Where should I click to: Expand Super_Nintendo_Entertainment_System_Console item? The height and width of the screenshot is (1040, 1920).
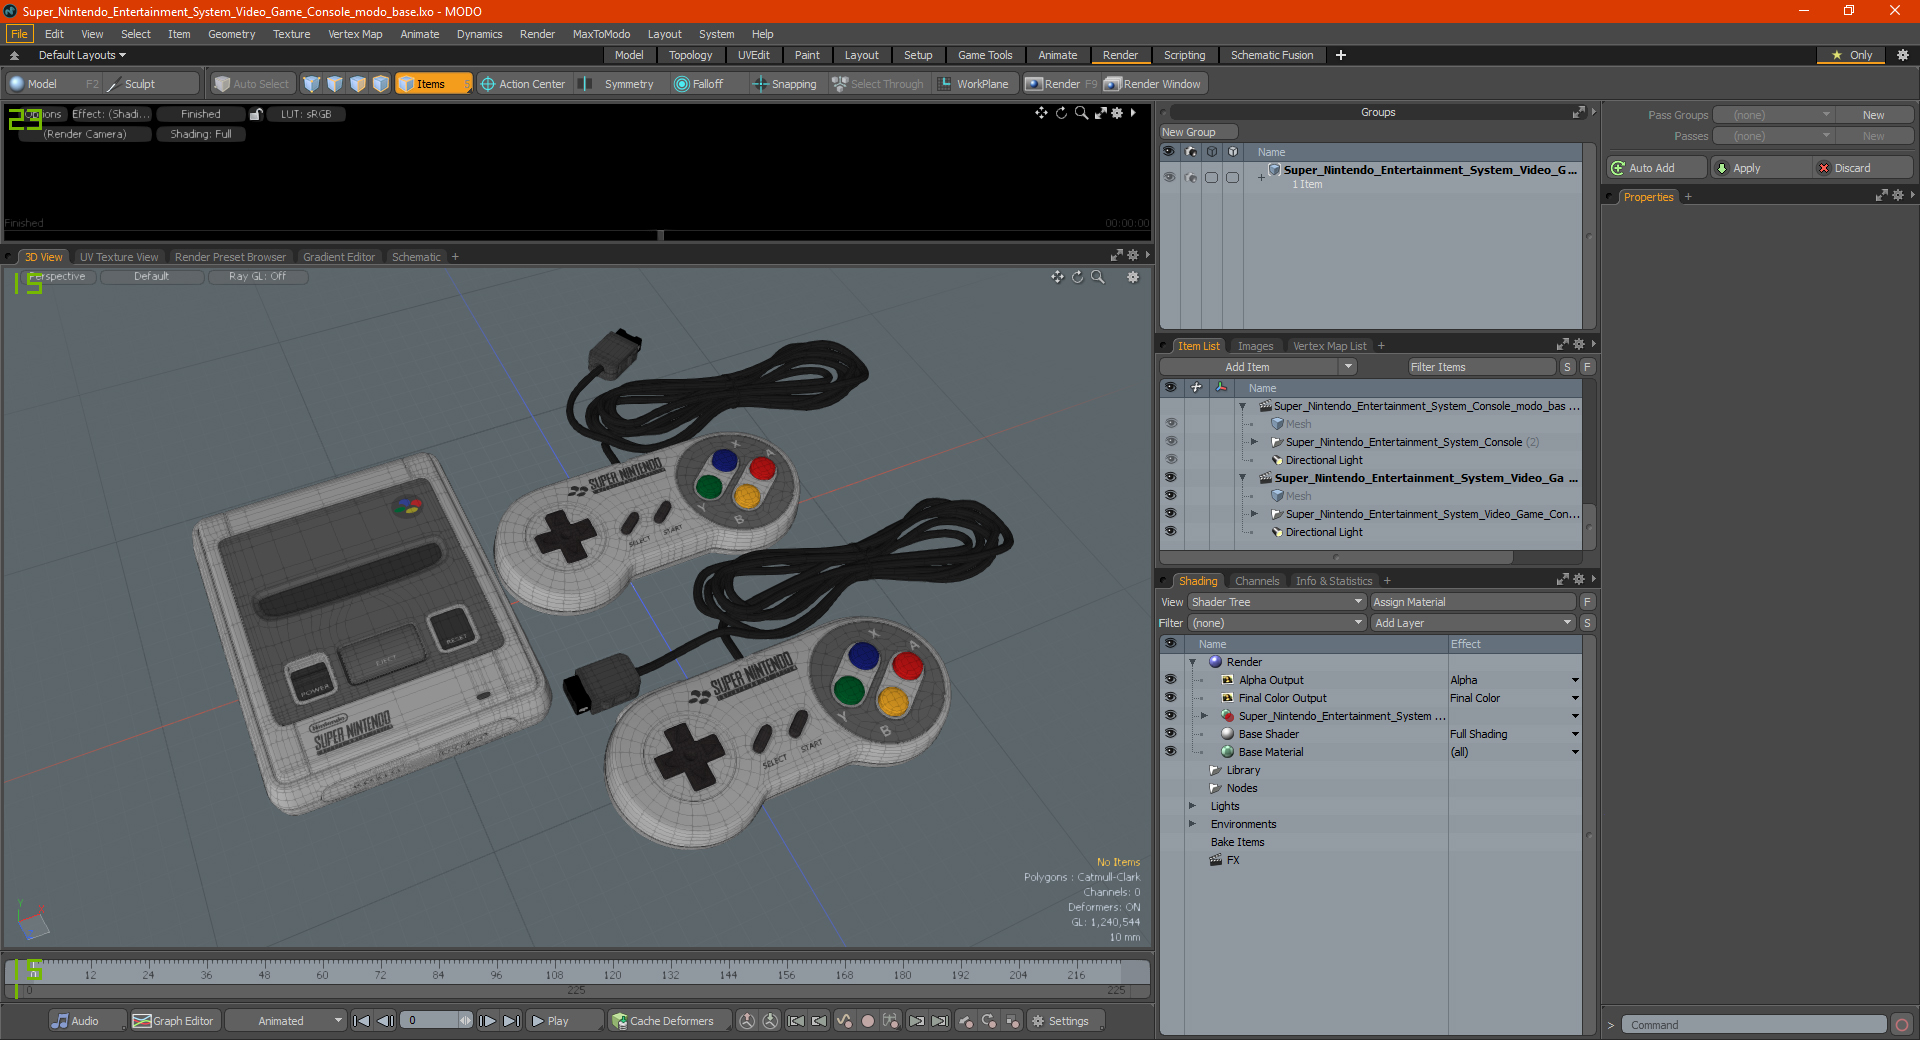pos(1254,442)
